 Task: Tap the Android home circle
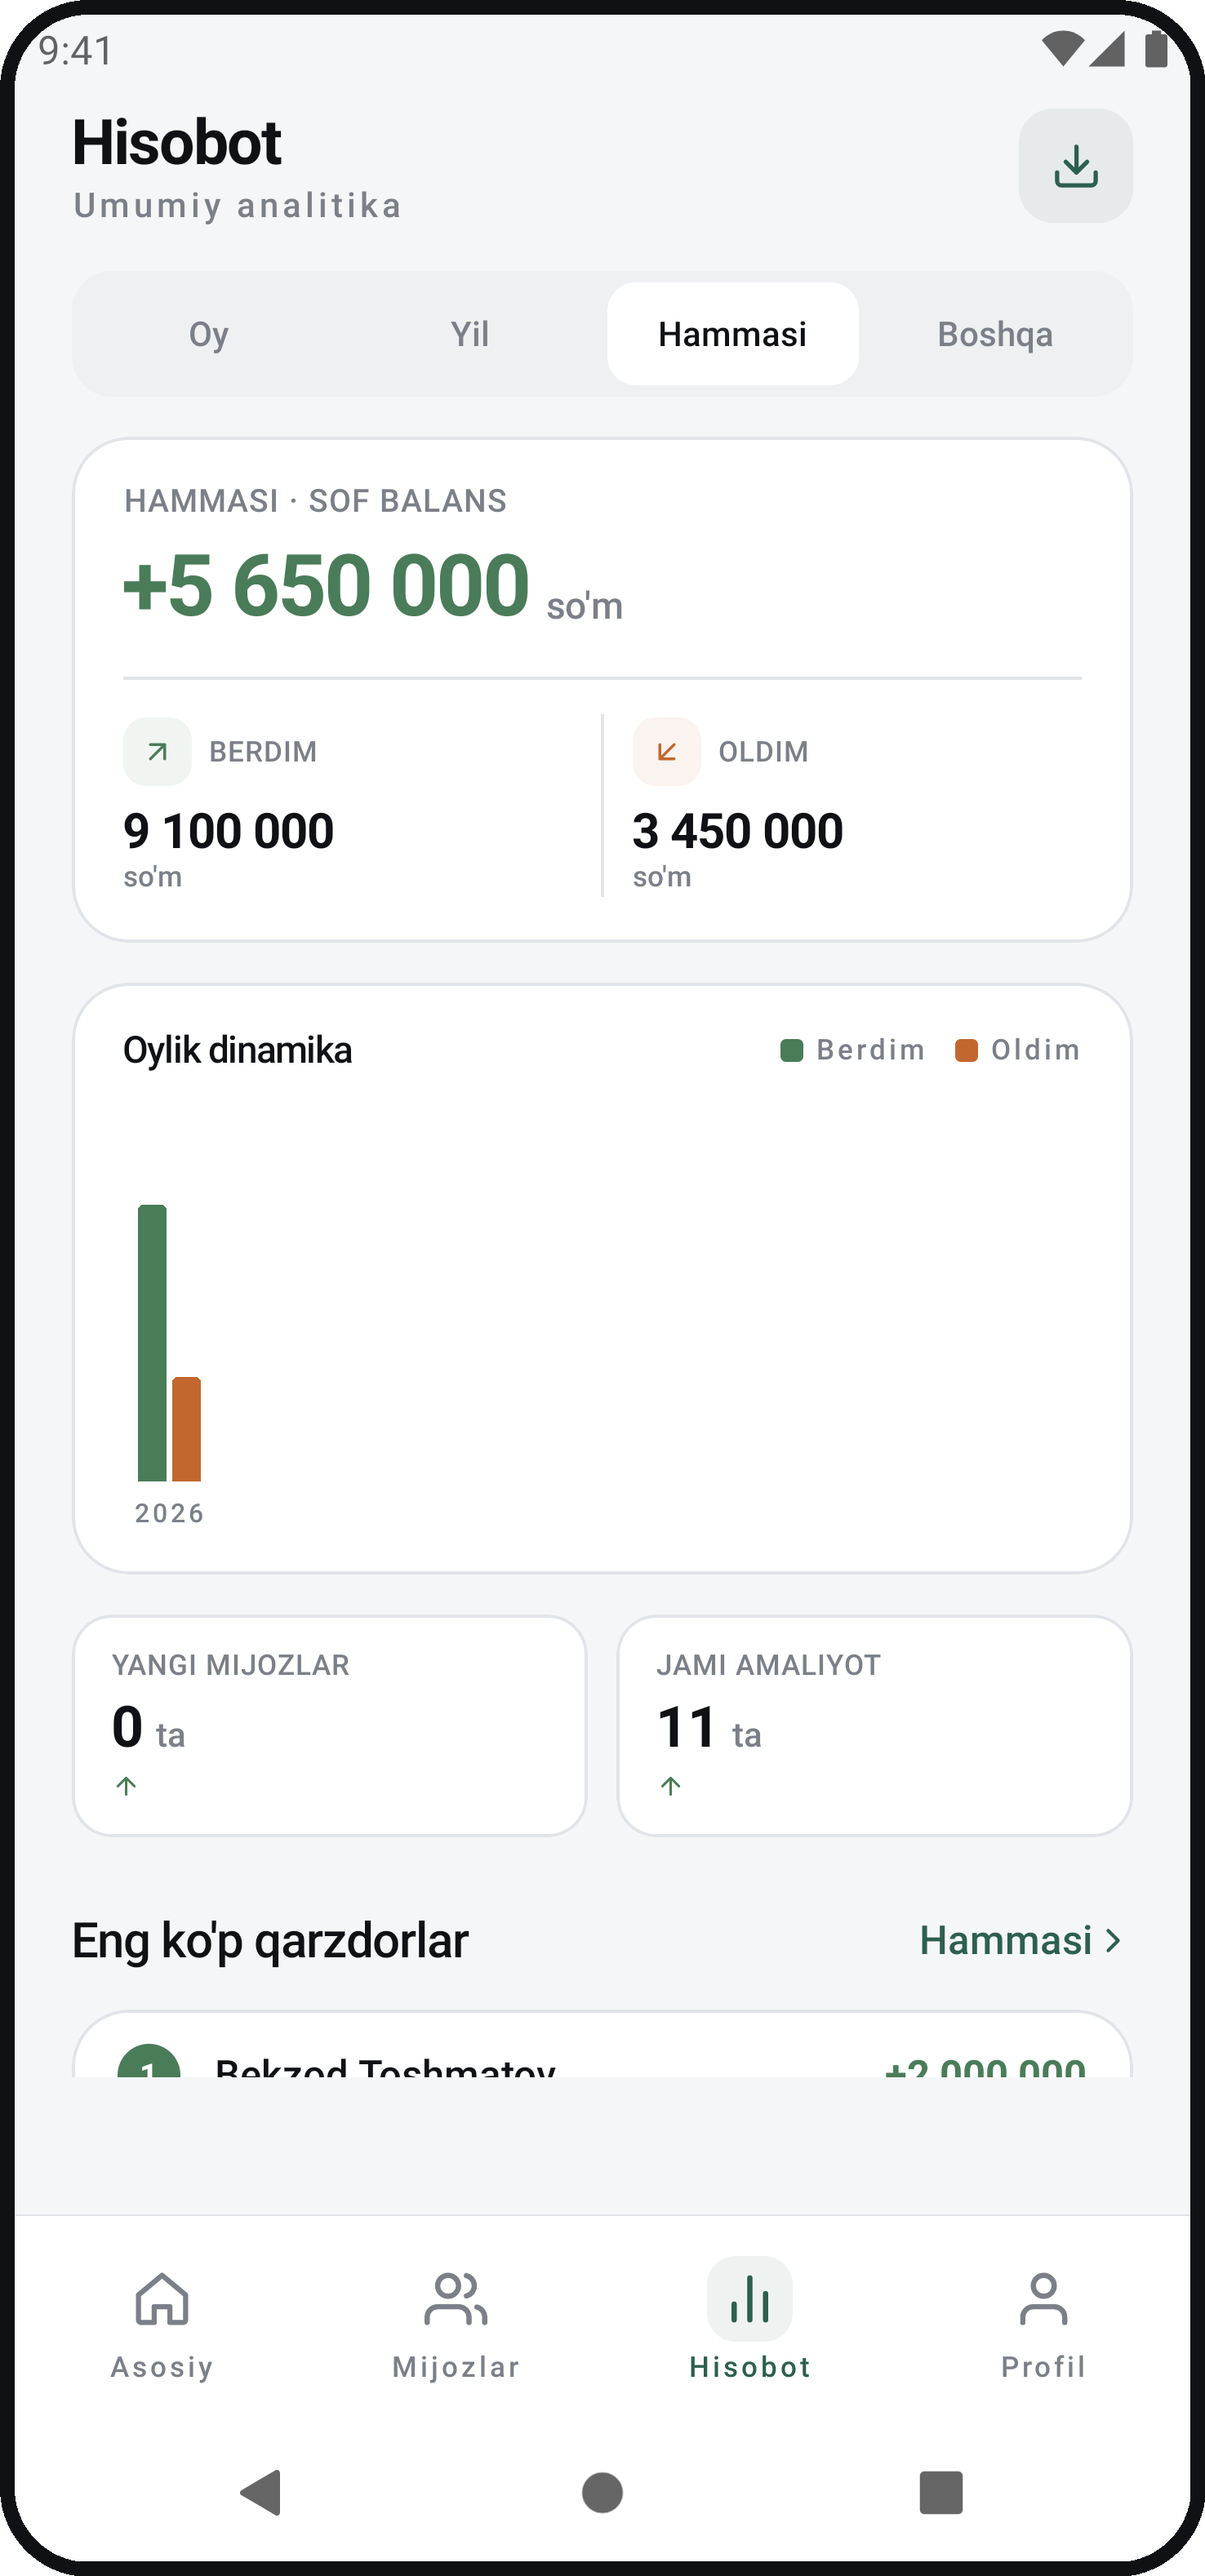click(x=602, y=2492)
